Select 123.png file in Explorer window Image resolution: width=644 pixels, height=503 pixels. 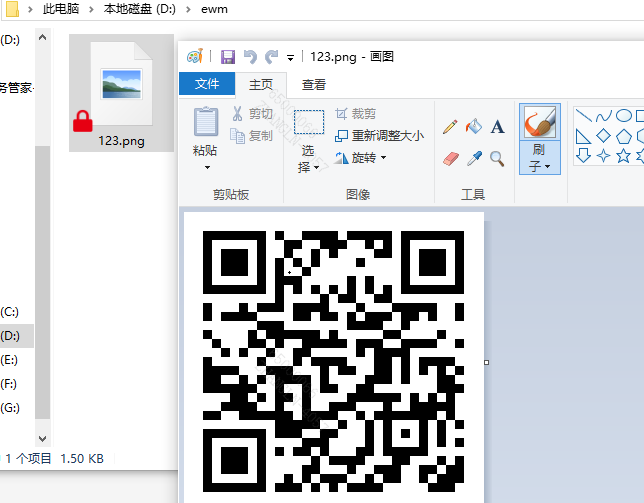pos(121,93)
